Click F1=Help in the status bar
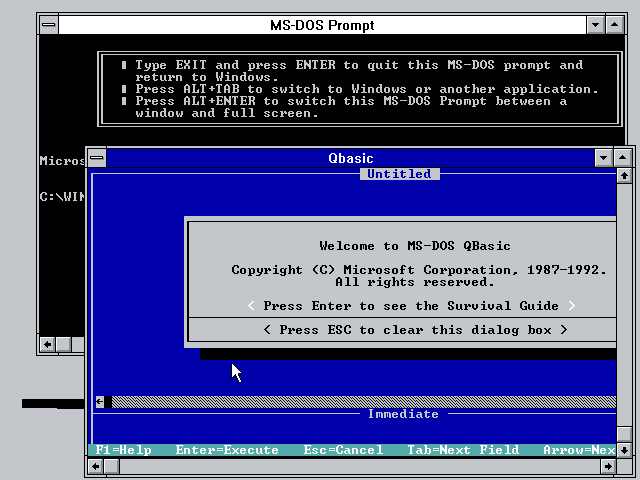640x480 pixels. tap(124, 450)
